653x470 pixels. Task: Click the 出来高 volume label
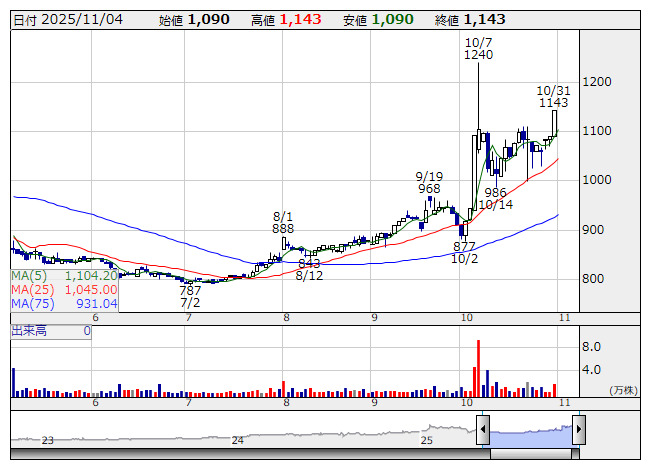tap(29, 330)
